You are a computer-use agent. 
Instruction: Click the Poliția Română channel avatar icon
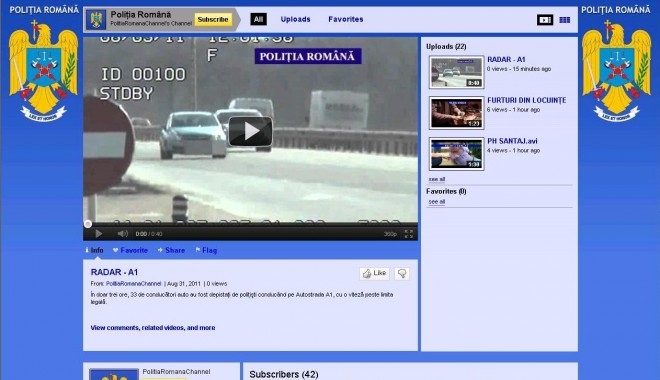click(96, 19)
